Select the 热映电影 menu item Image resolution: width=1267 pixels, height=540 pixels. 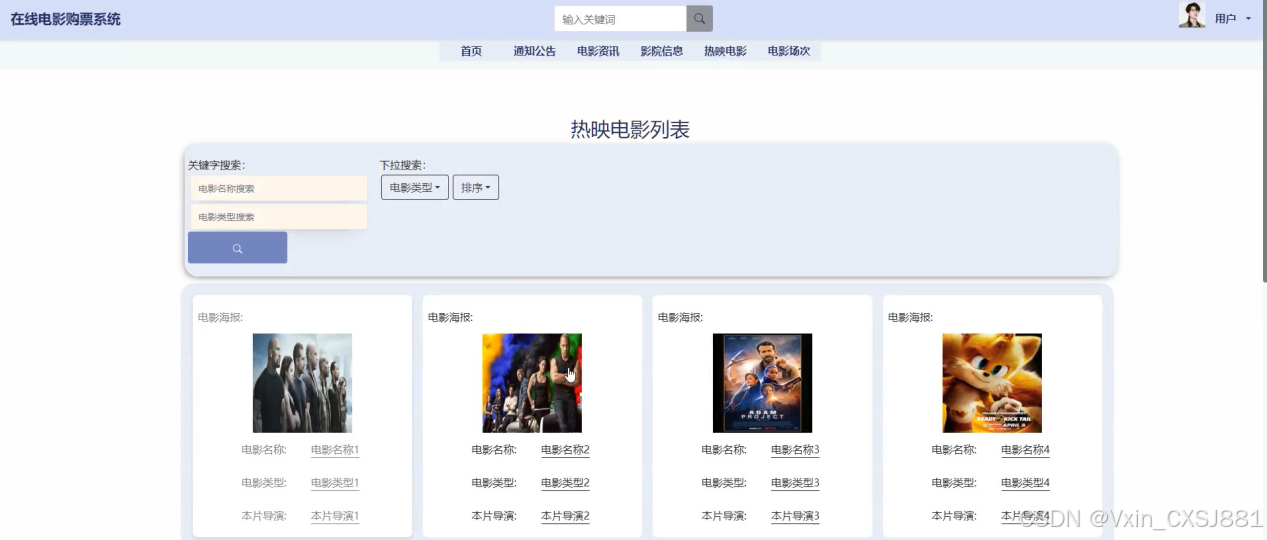(725, 51)
